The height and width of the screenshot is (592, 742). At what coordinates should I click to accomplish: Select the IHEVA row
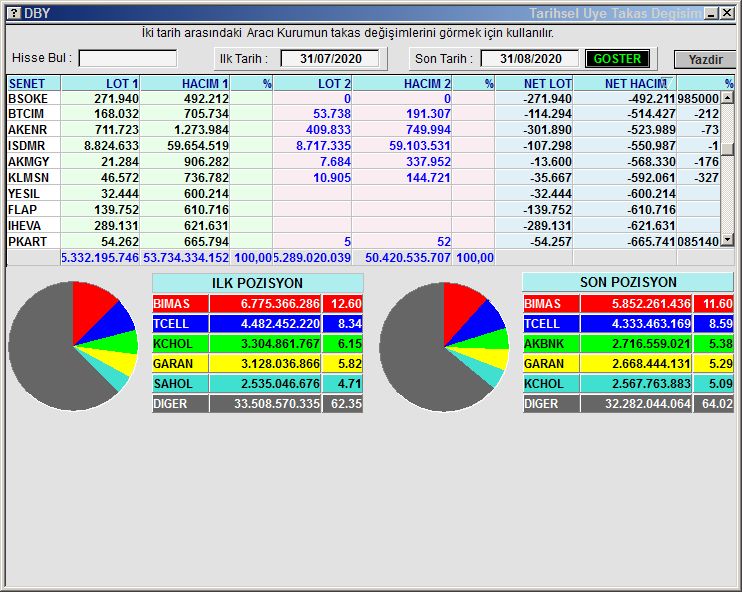pyautogui.click(x=363, y=225)
